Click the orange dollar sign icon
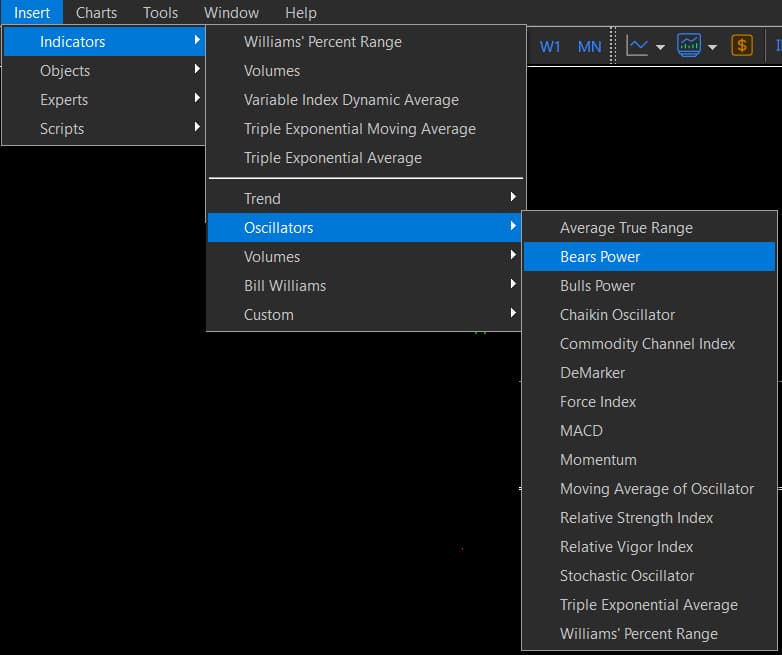This screenshot has height=655, width=782. coord(741,46)
